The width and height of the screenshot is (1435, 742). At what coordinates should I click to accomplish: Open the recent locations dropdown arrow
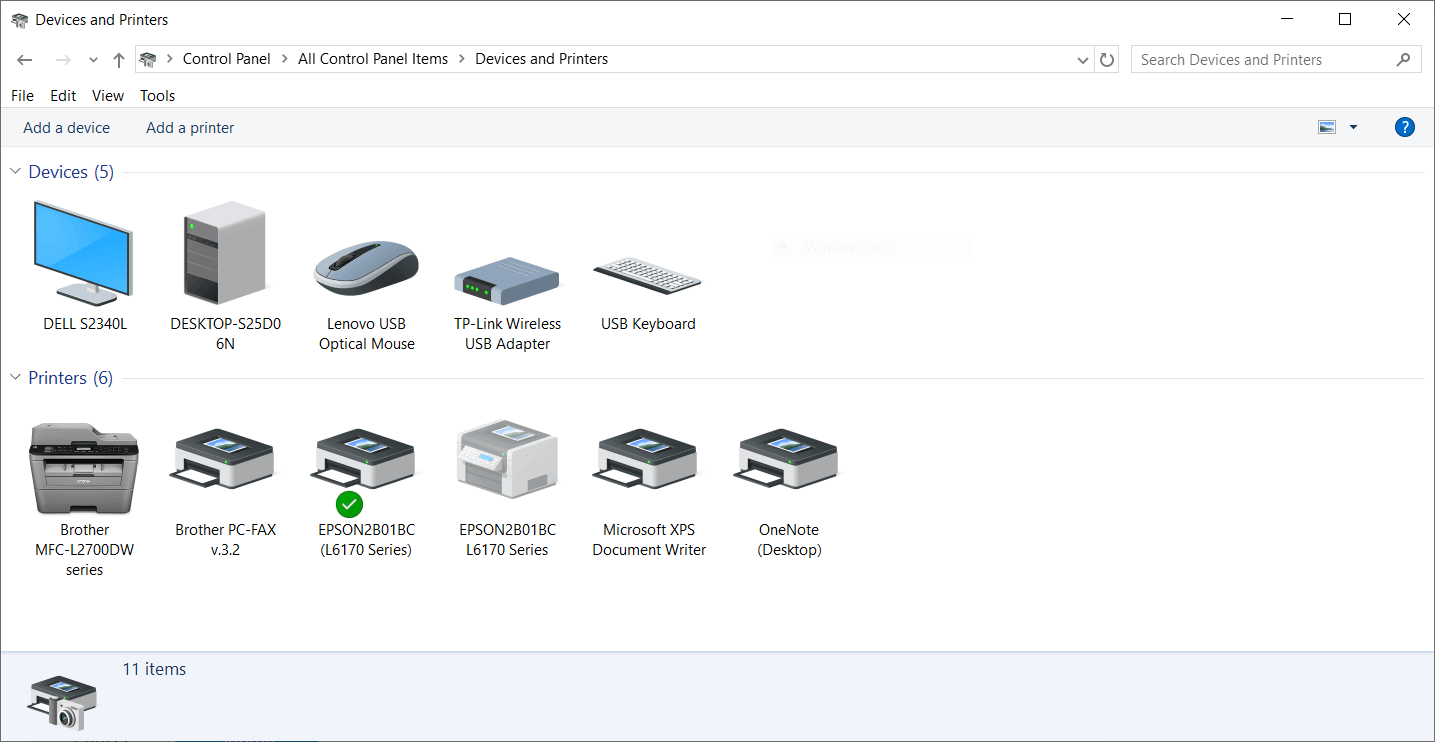(93, 60)
